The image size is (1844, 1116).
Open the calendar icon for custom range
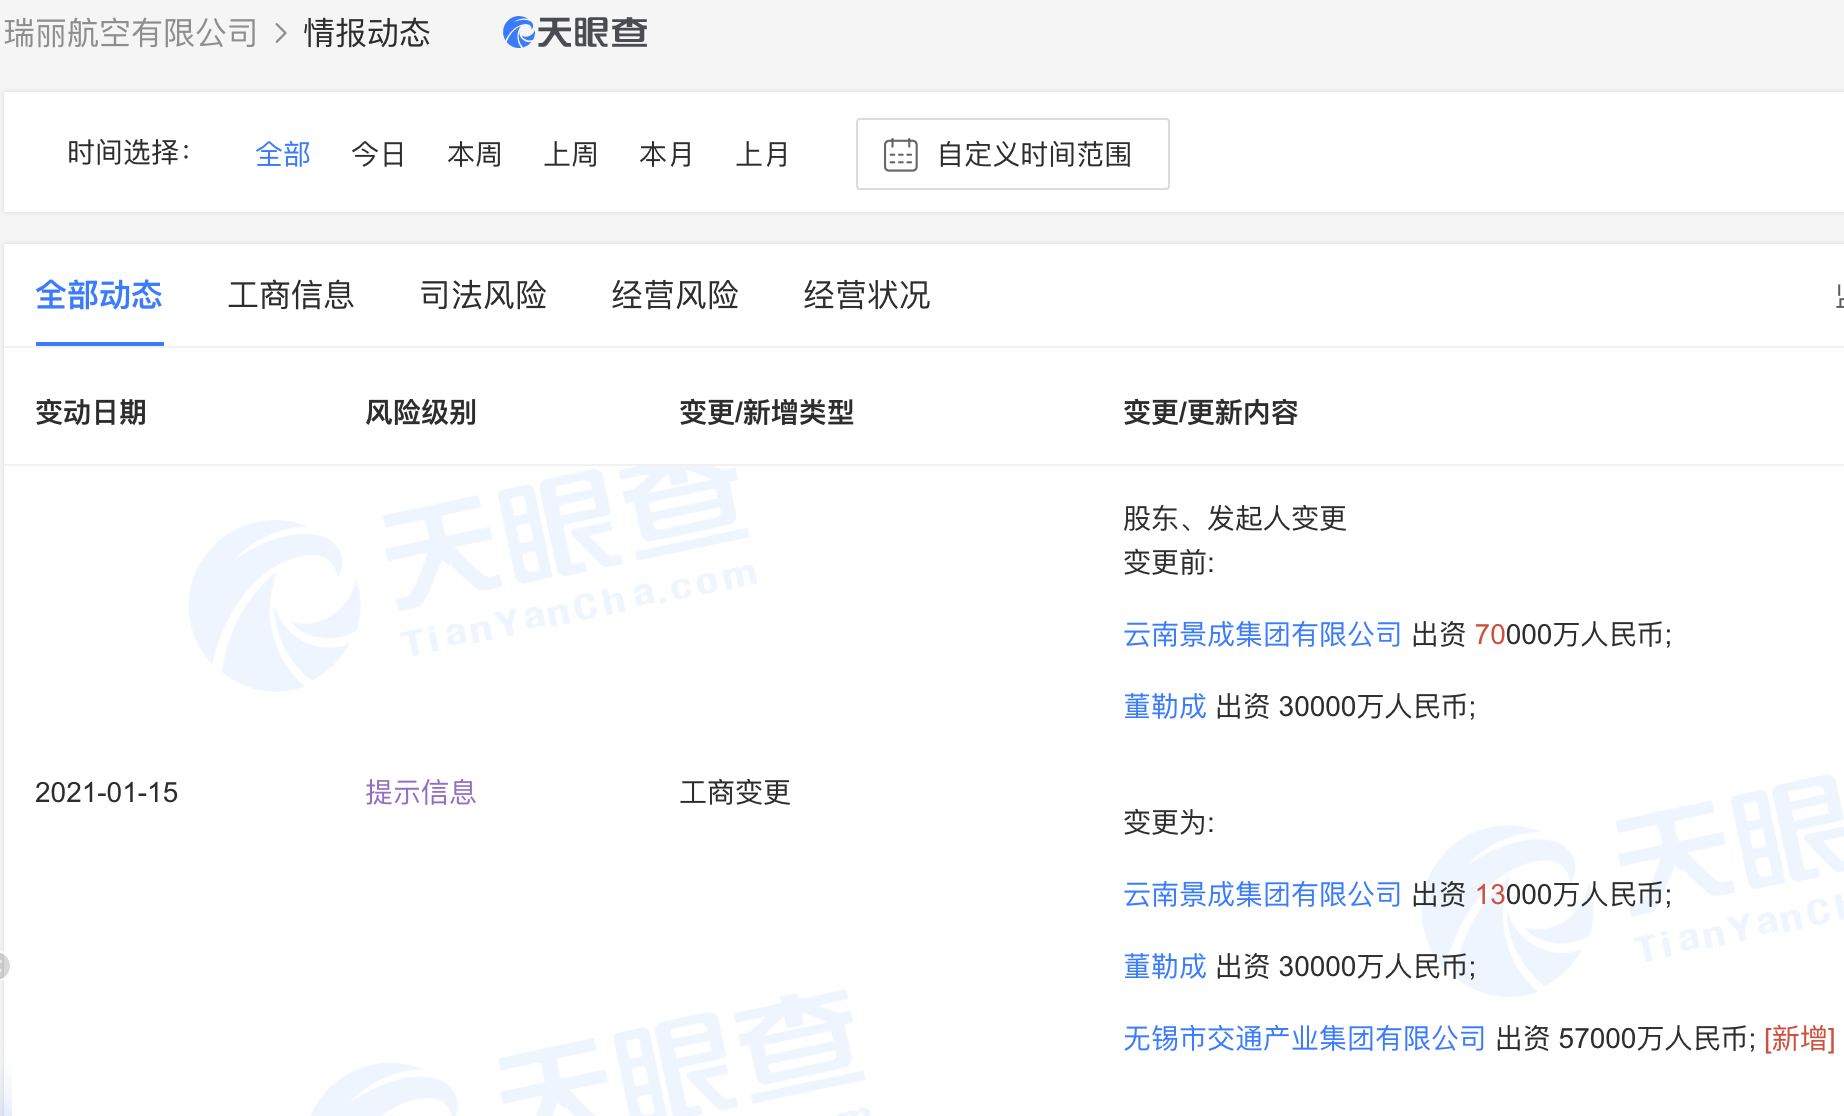(x=900, y=155)
